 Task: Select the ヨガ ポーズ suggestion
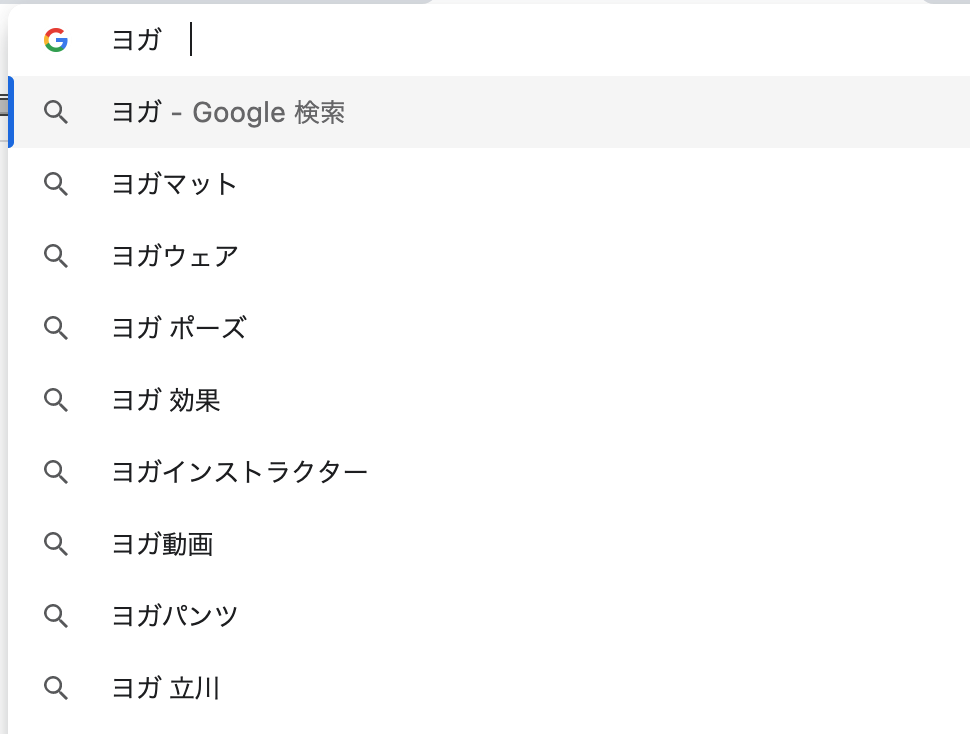(x=179, y=328)
